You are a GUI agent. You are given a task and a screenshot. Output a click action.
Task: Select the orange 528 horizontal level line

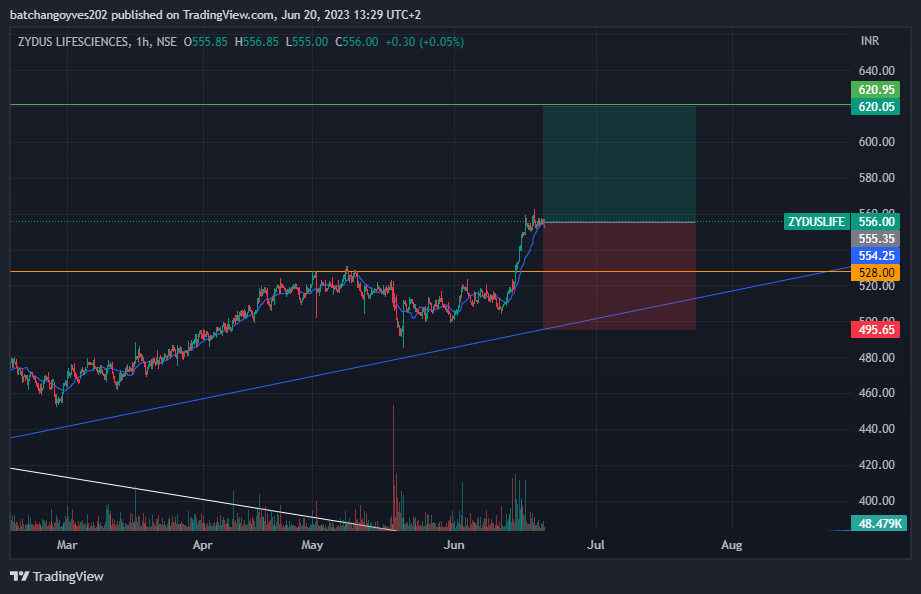(431, 271)
